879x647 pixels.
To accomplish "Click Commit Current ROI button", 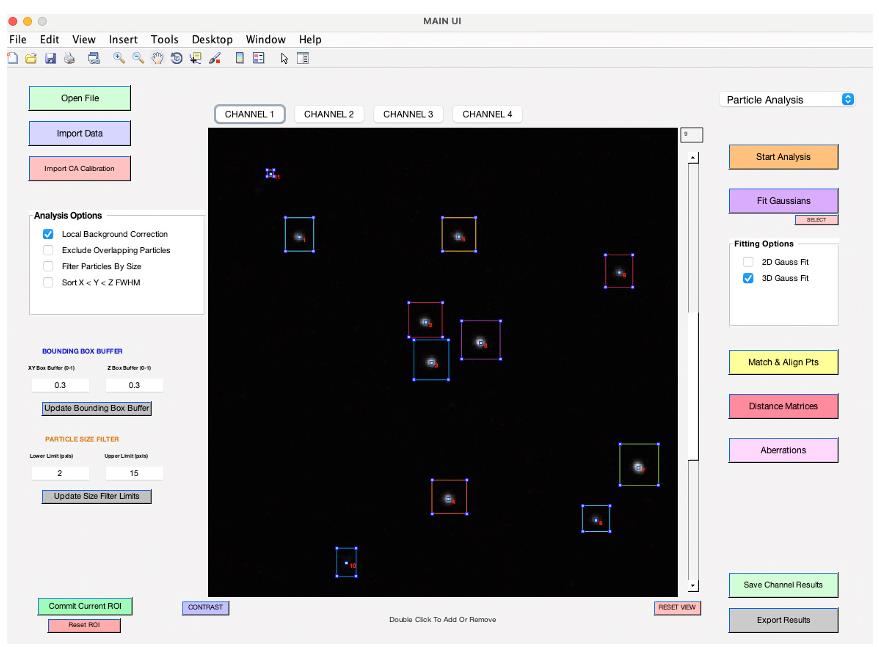I will [x=85, y=606].
